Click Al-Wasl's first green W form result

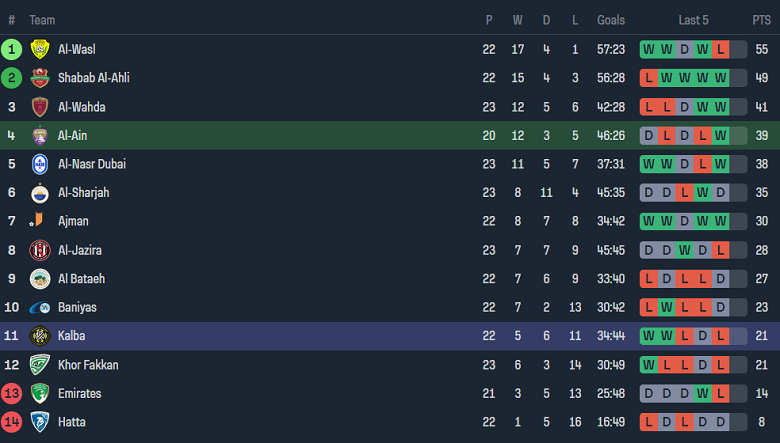[x=649, y=49]
